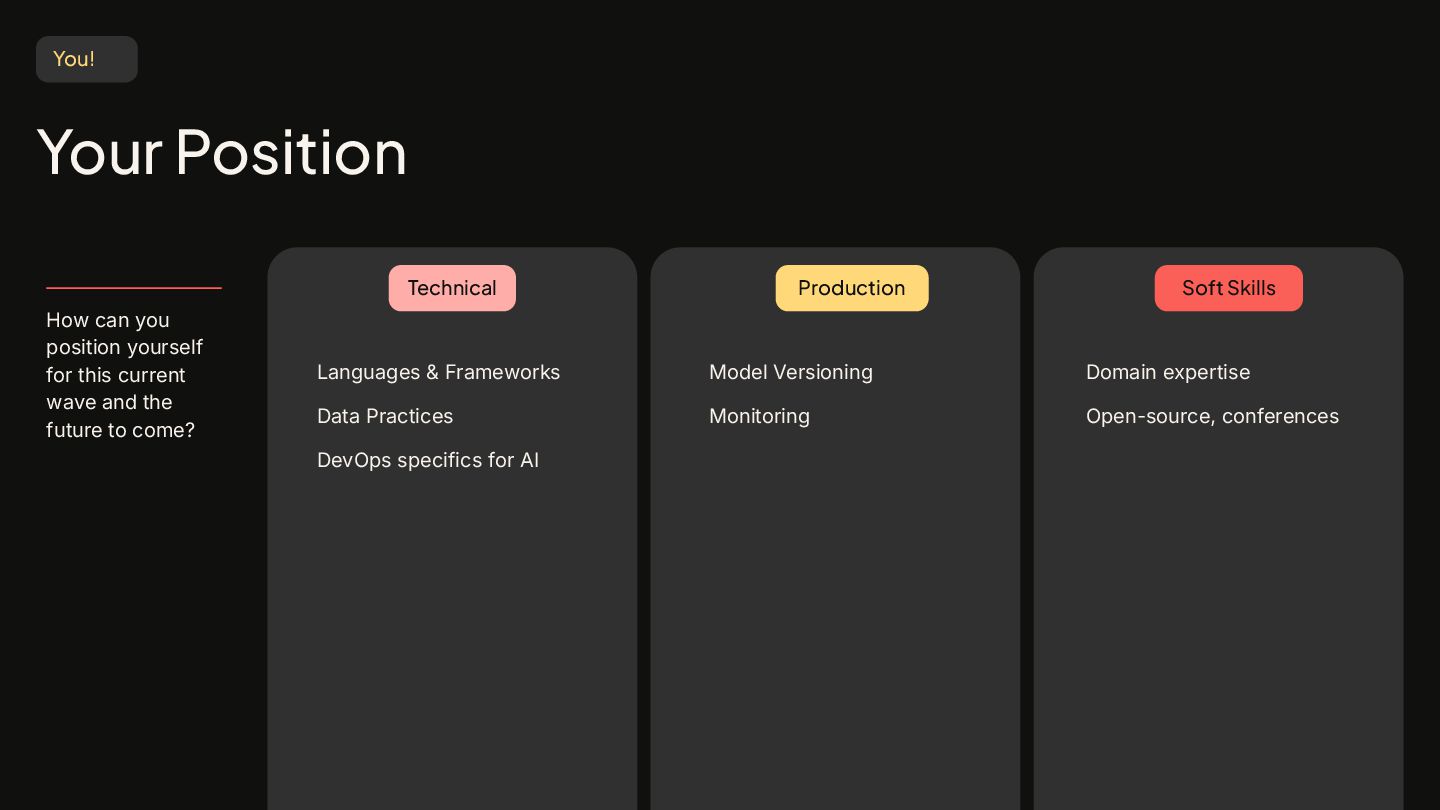
Task: Select the "Monitoring" list item
Action: [759, 416]
